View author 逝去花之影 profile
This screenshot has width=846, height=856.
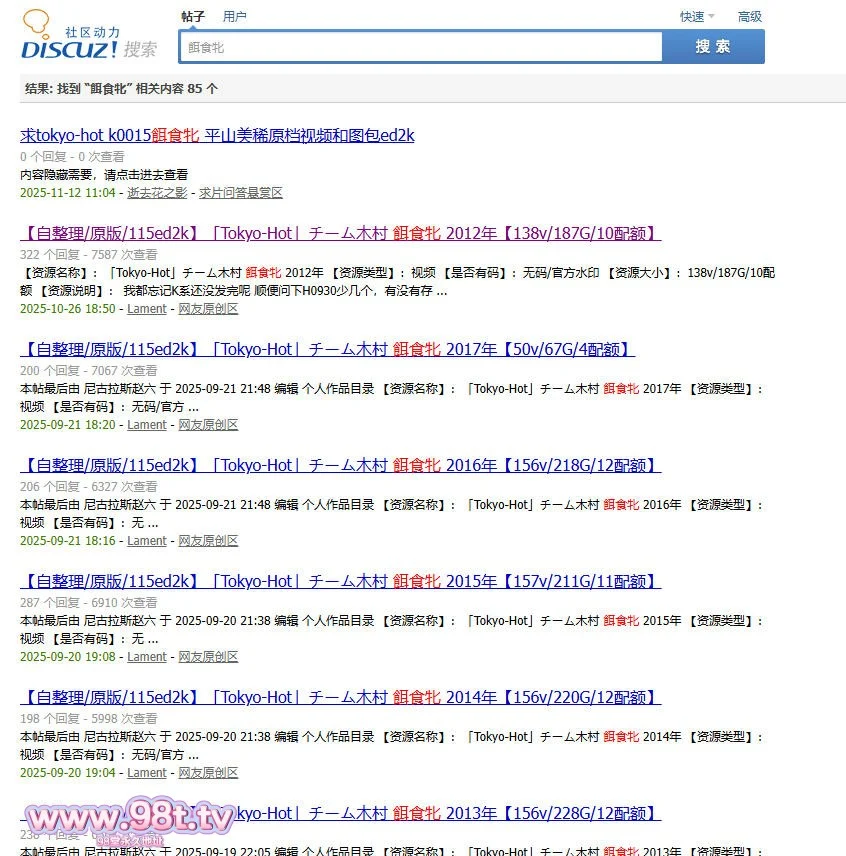click(157, 193)
